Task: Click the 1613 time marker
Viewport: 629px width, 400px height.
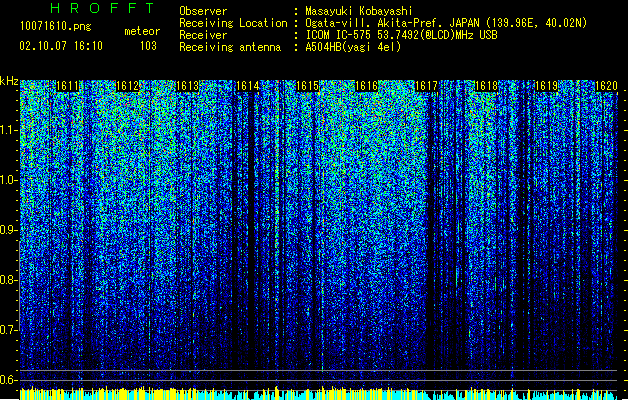Action: click(x=187, y=86)
